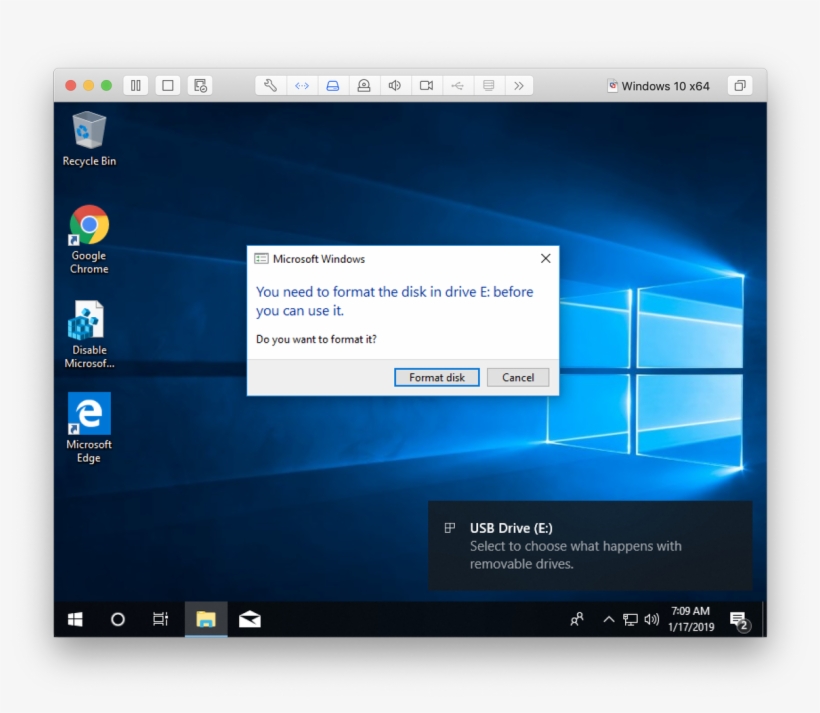Click the Cortana circle icon
Image resolution: width=820 pixels, height=713 pixels.
click(118, 619)
